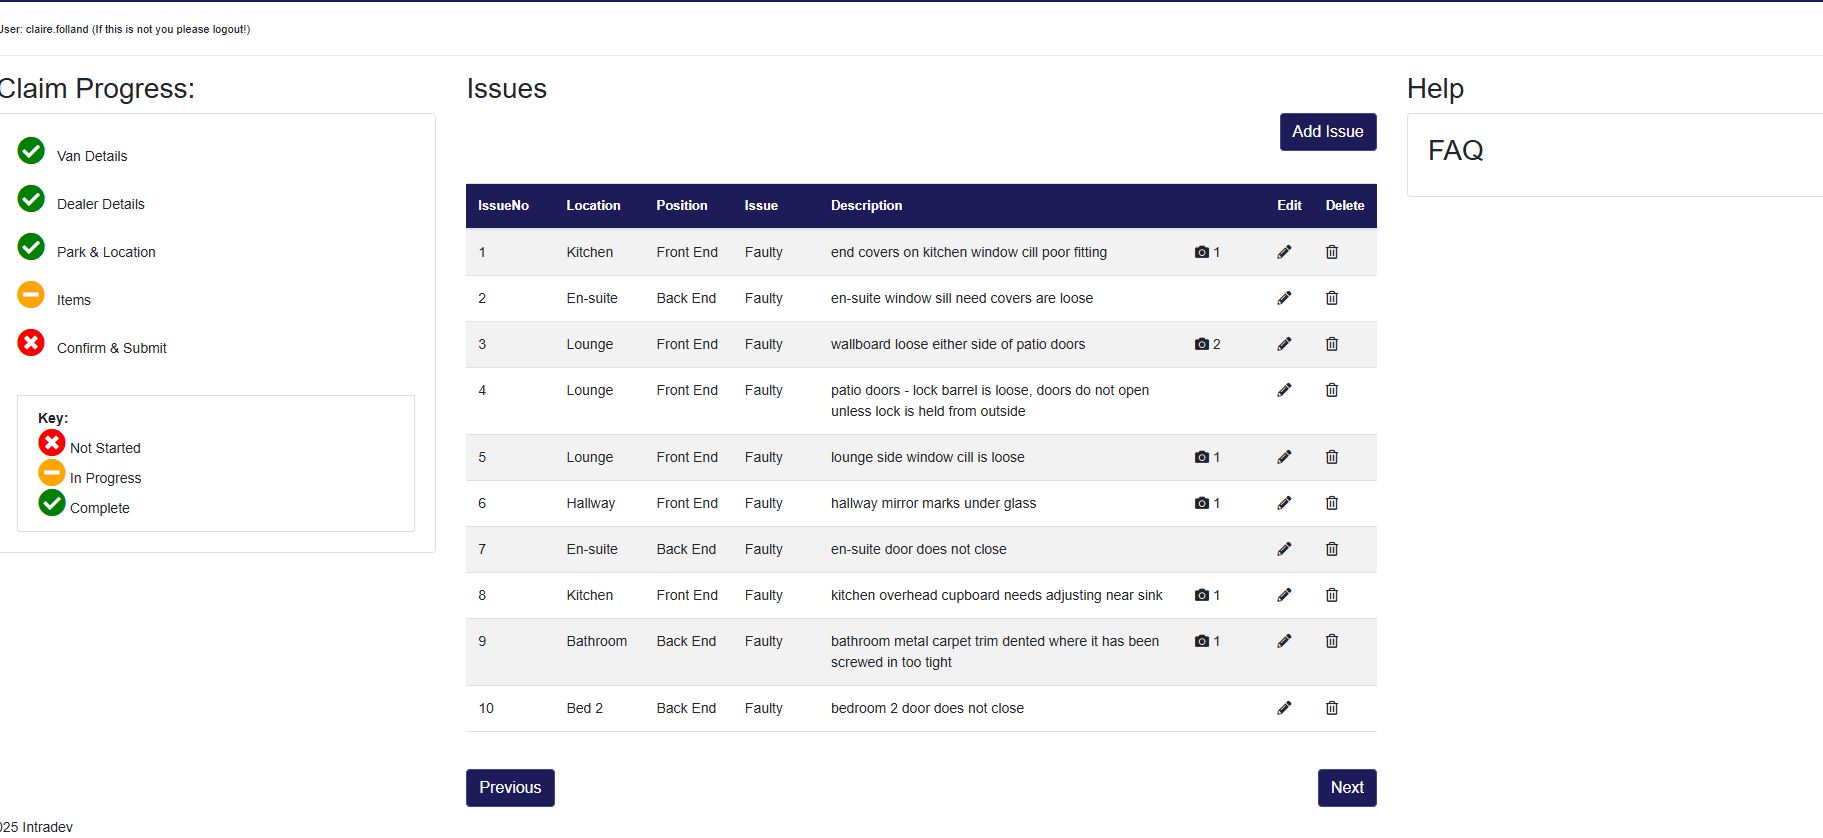Select the Park & Location step

(x=106, y=252)
